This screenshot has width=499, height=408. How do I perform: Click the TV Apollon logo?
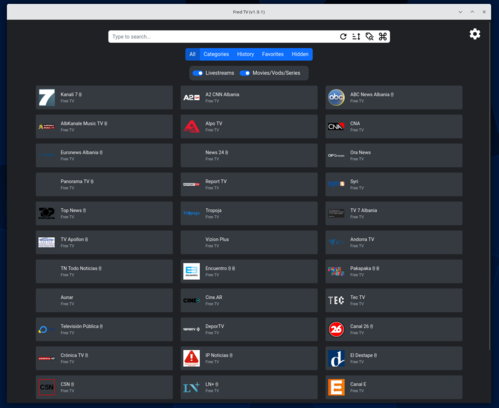click(x=47, y=242)
